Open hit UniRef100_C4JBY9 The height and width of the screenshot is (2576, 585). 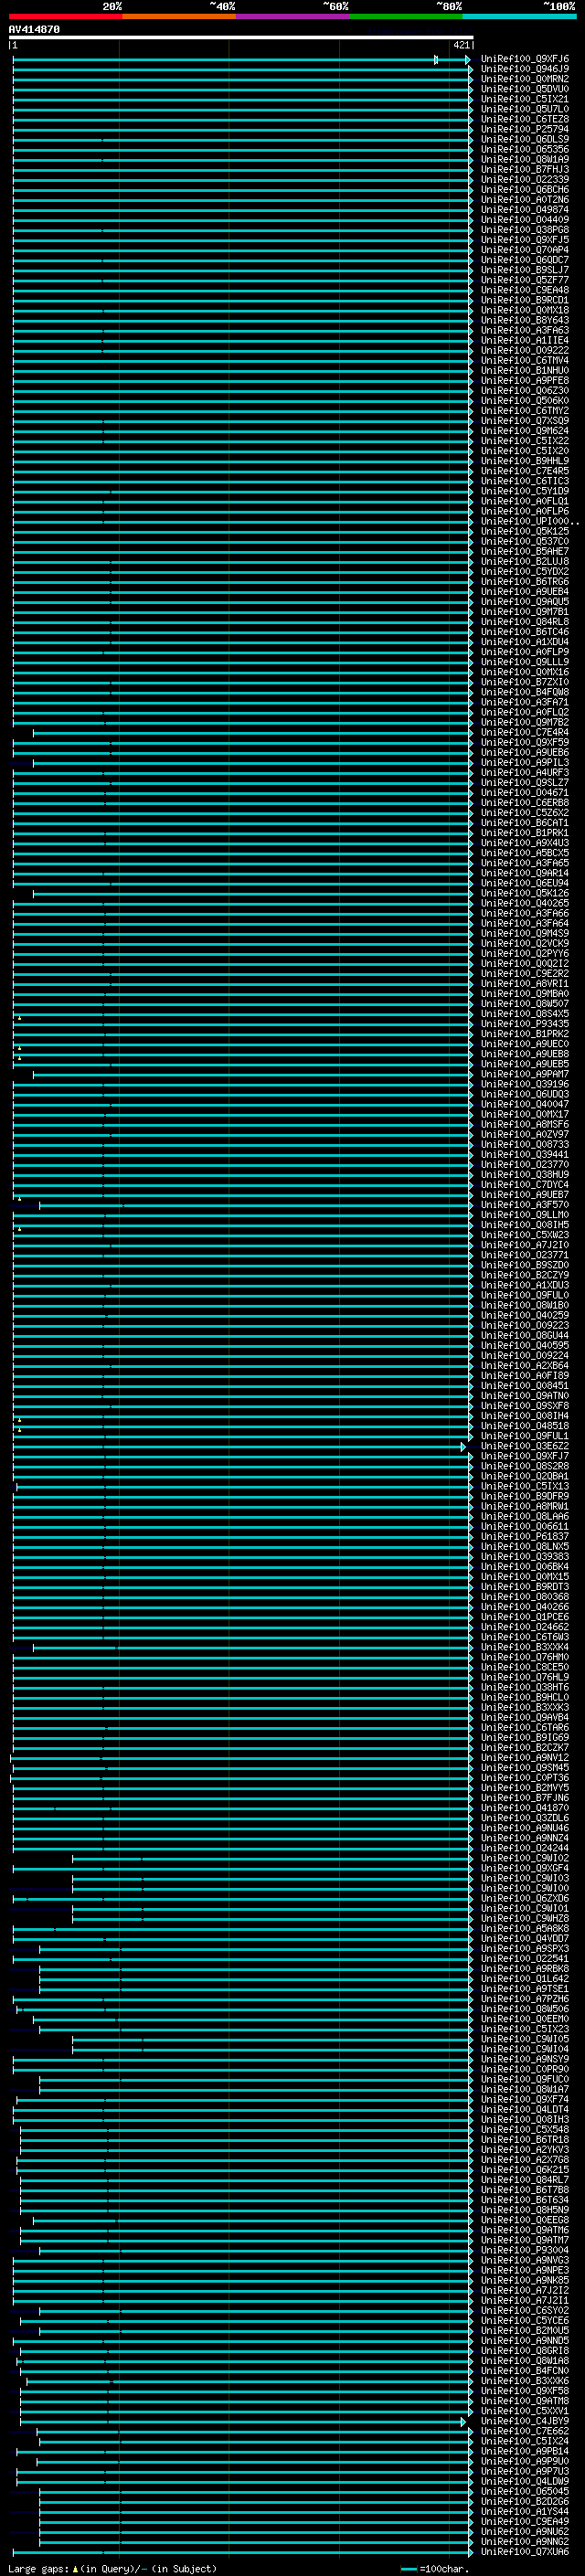[x=525, y=2421]
